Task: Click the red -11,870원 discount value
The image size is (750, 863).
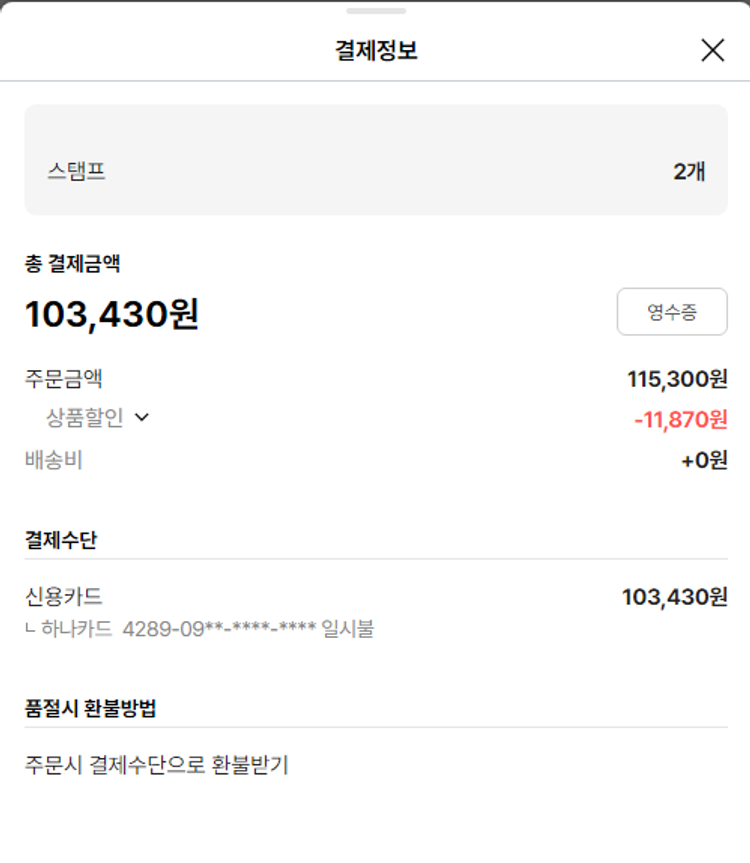Action: [680, 419]
